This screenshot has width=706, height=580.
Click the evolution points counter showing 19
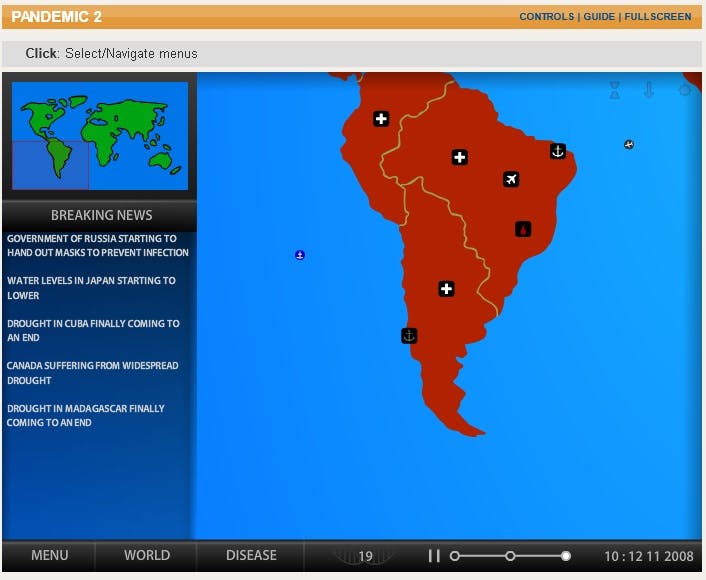365,557
